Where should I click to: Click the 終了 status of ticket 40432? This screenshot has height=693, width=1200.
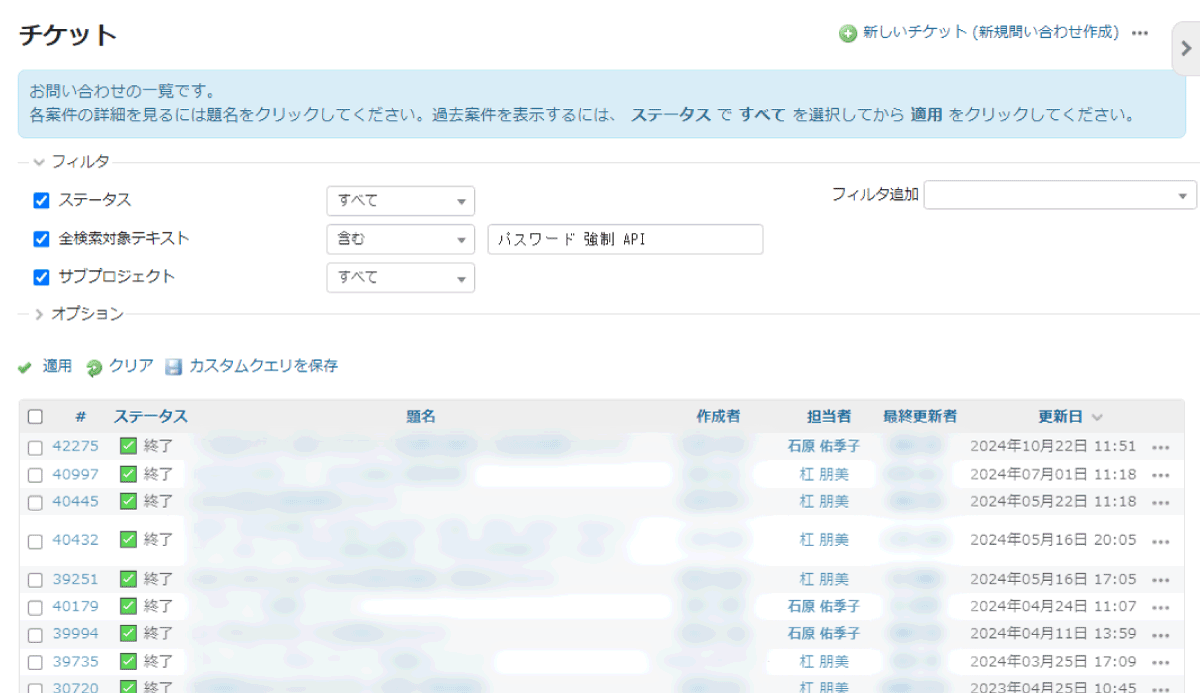[158, 540]
